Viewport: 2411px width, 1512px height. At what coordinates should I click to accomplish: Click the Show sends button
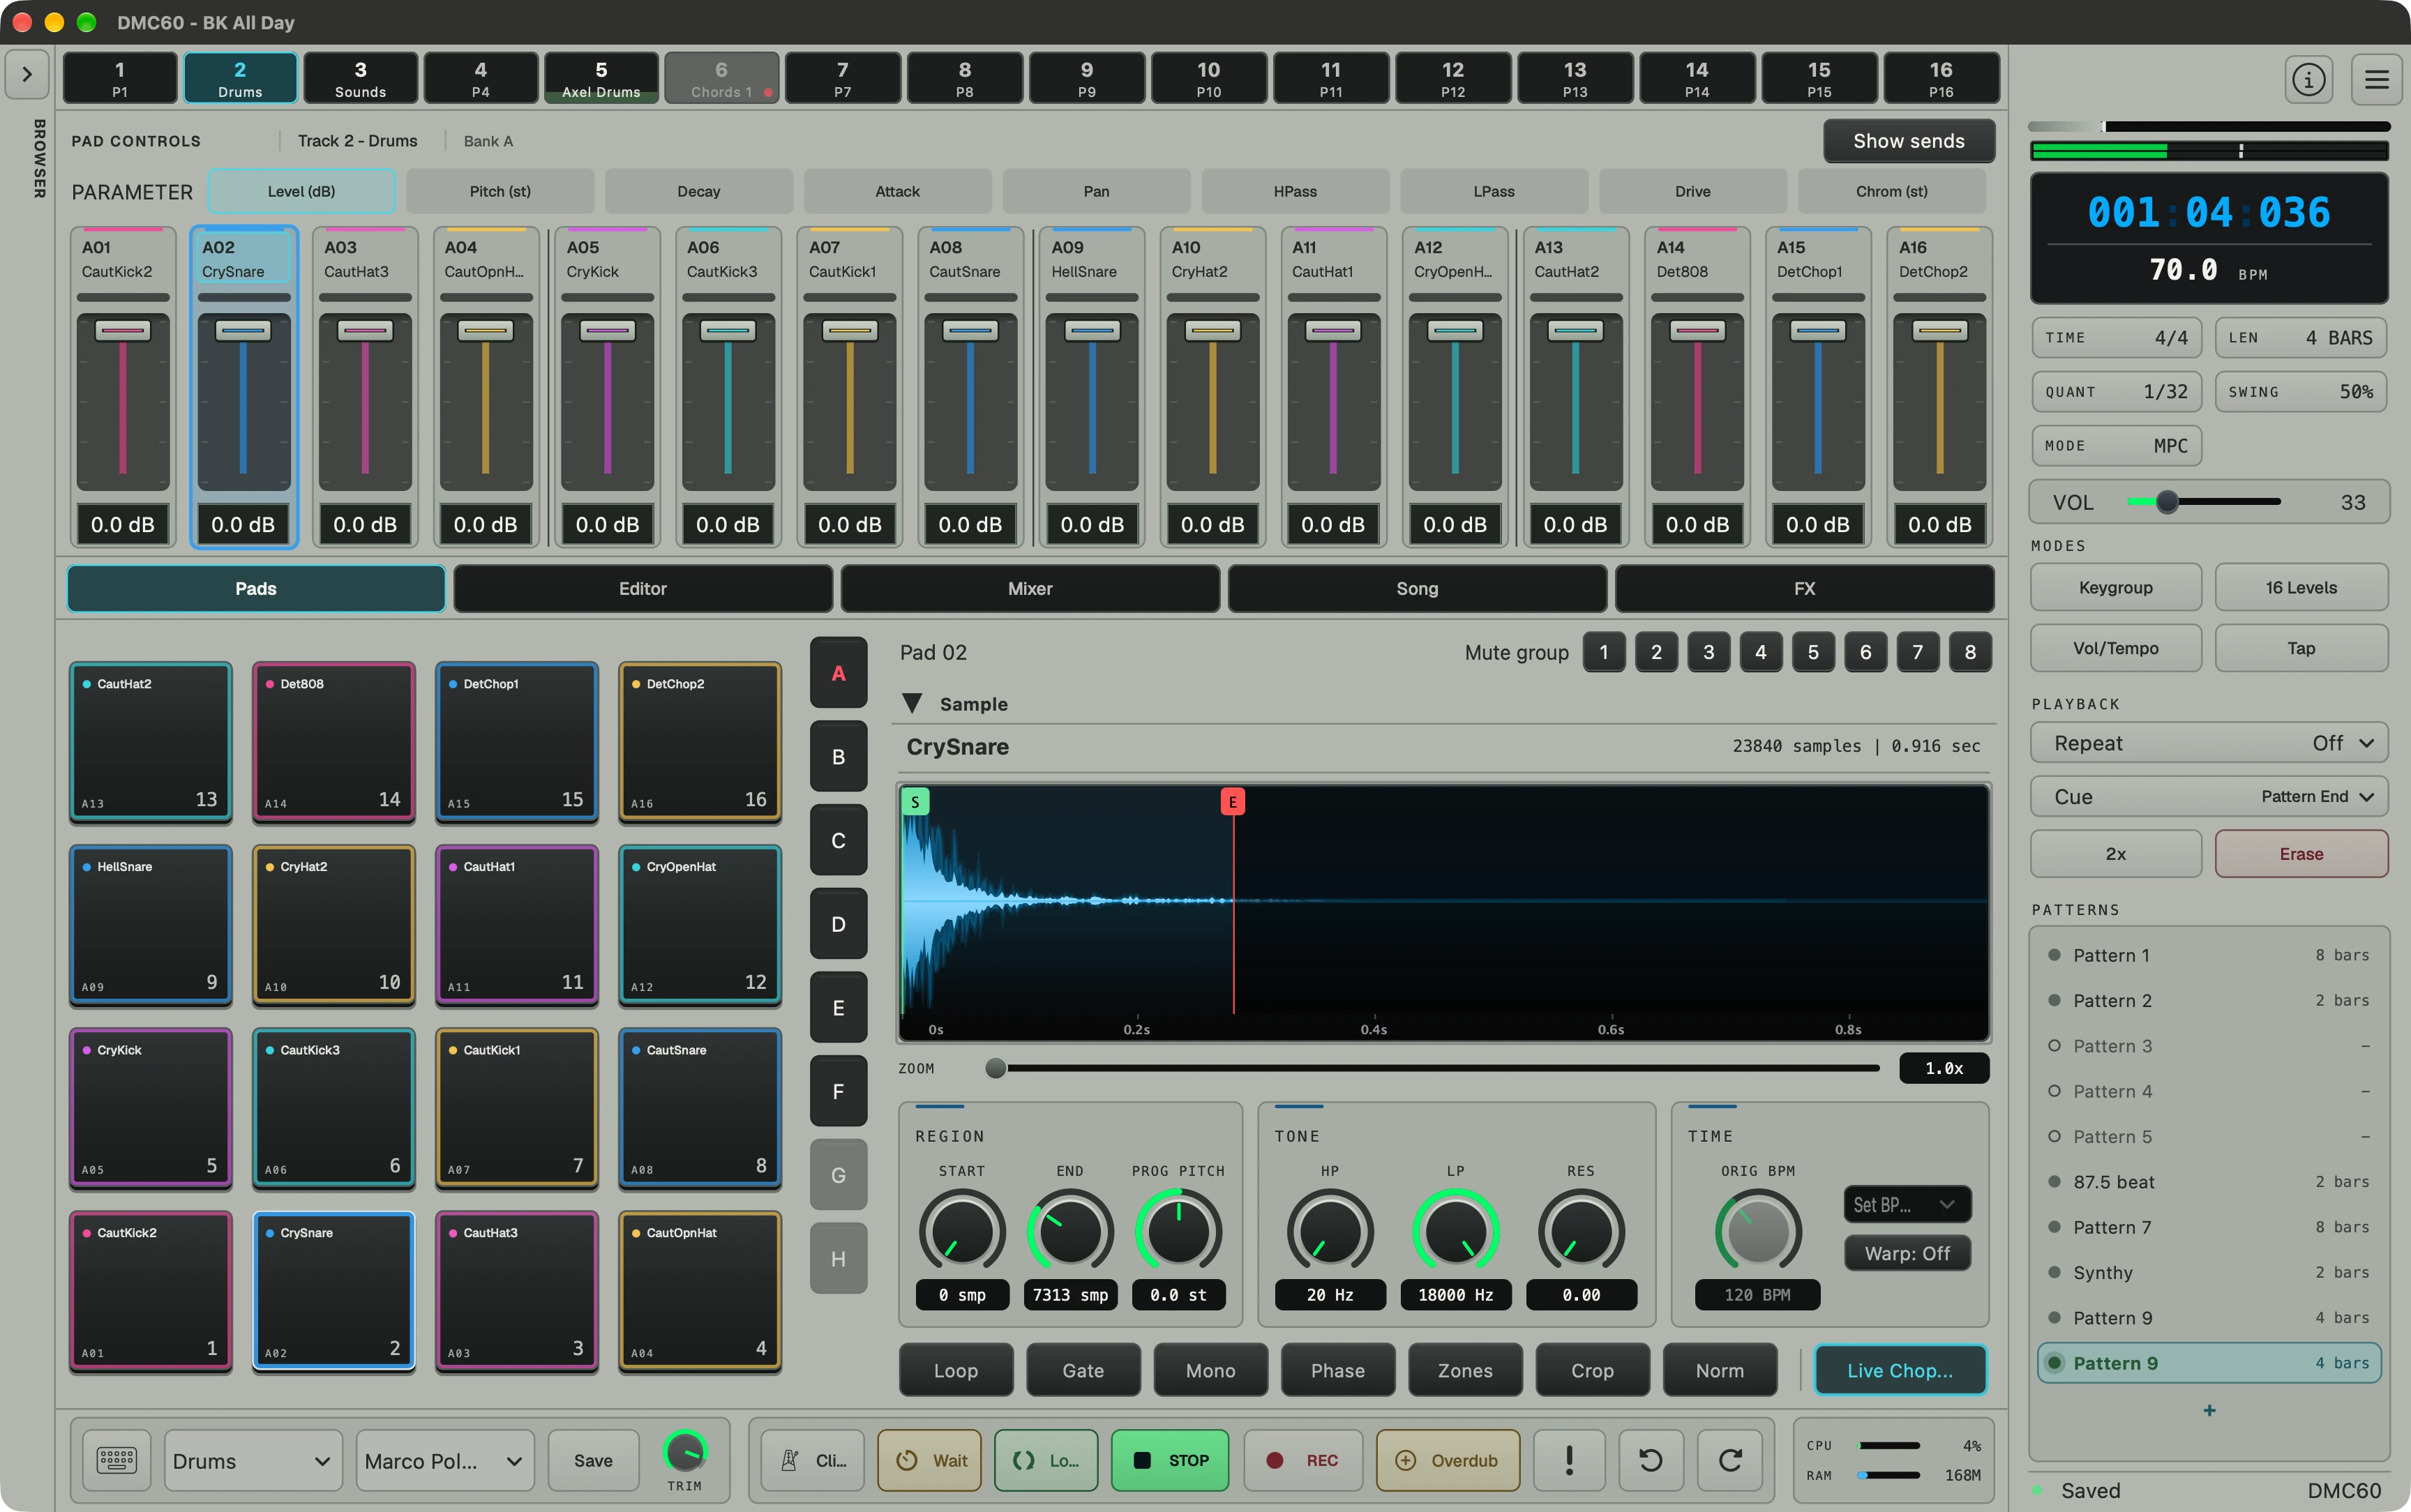pyautogui.click(x=1908, y=141)
